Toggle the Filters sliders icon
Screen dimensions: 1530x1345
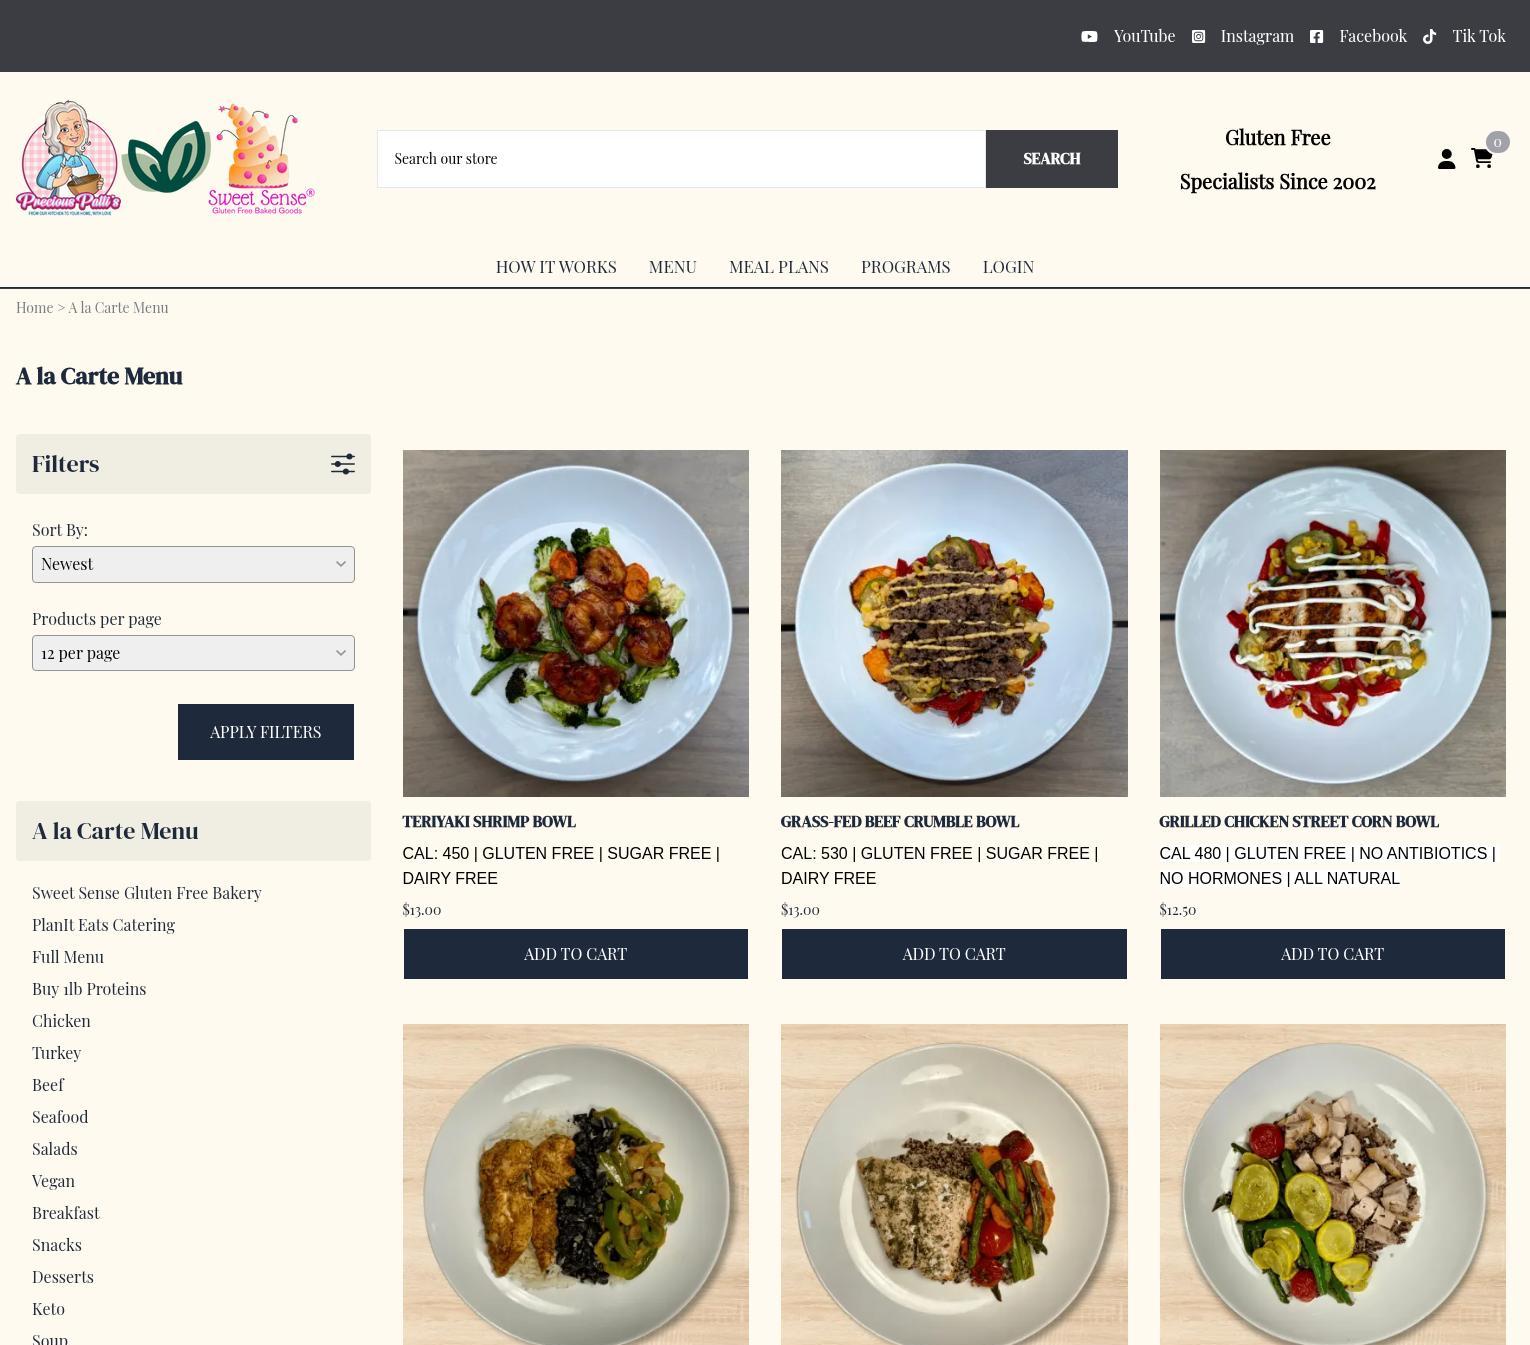(343, 464)
